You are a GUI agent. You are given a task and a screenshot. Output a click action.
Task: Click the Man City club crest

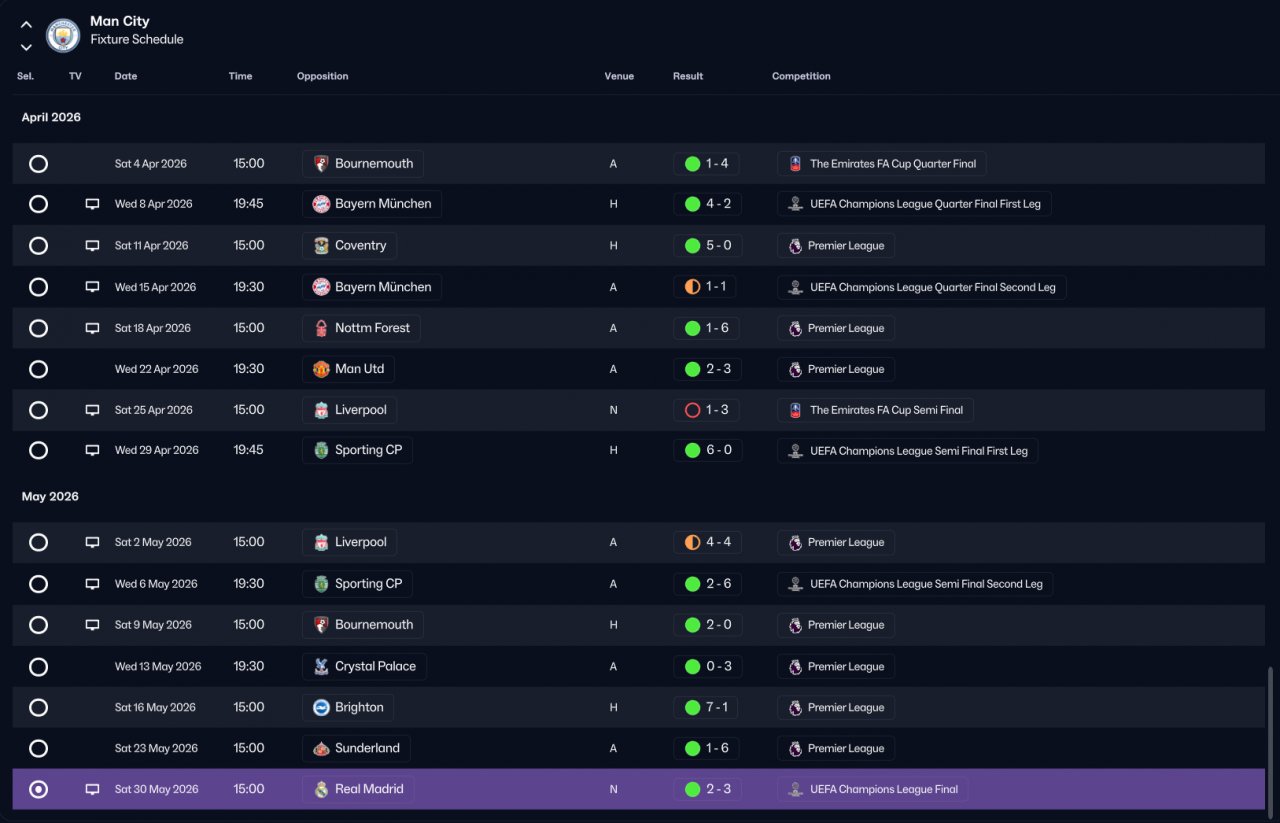click(x=63, y=36)
